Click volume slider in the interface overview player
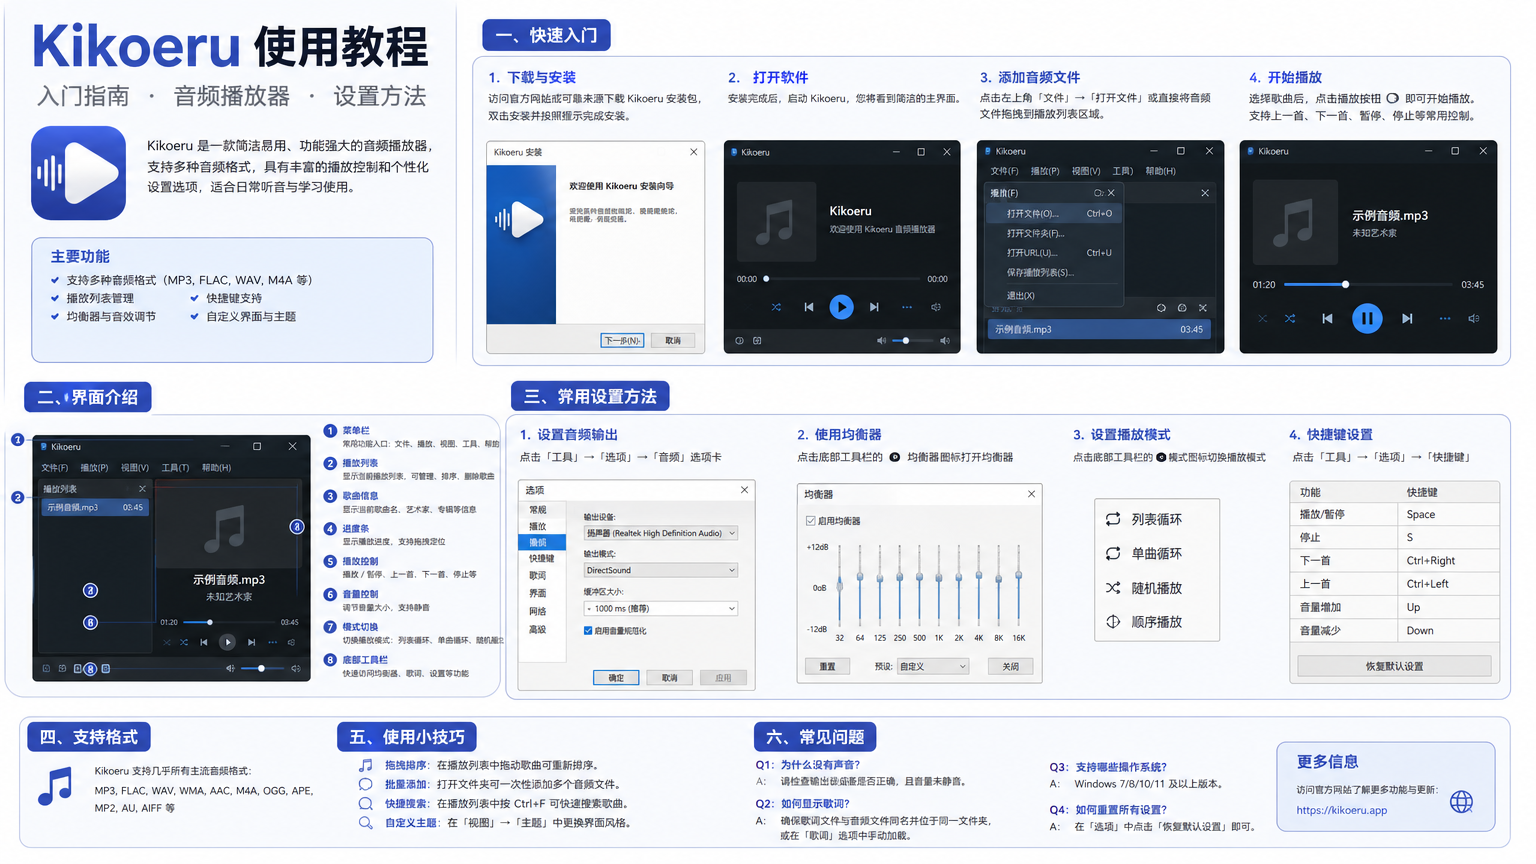 (263, 668)
